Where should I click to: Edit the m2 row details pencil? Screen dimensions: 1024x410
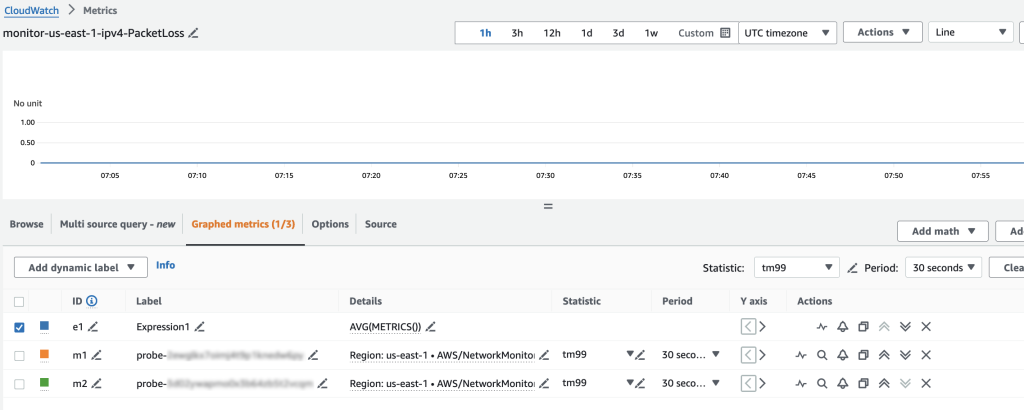pyautogui.click(x=544, y=384)
